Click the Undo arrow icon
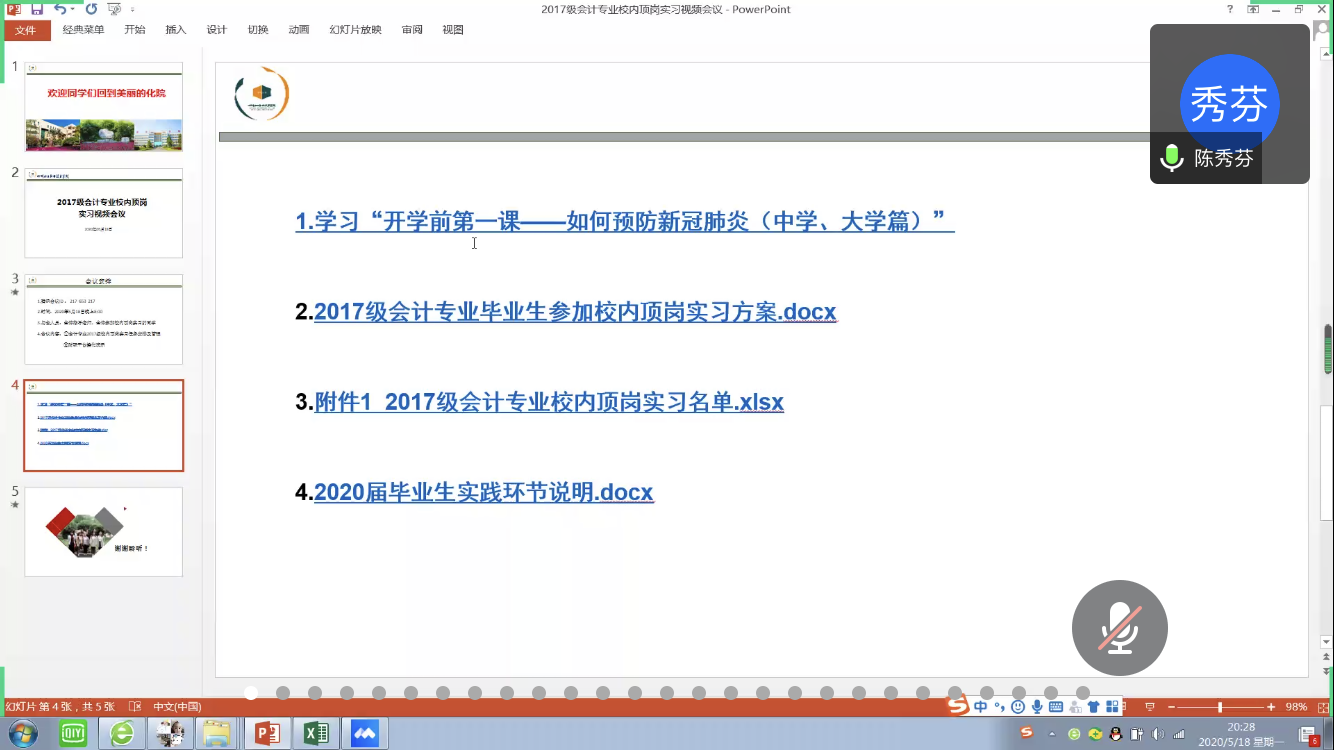1334x750 pixels. (60, 9)
